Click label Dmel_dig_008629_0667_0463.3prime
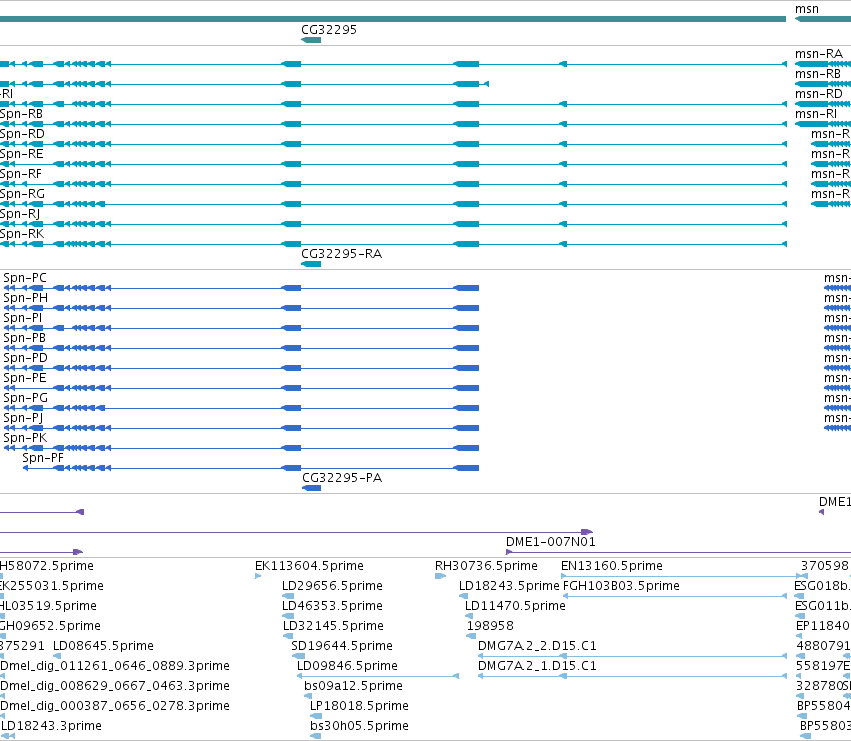 [x=115, y=686]
